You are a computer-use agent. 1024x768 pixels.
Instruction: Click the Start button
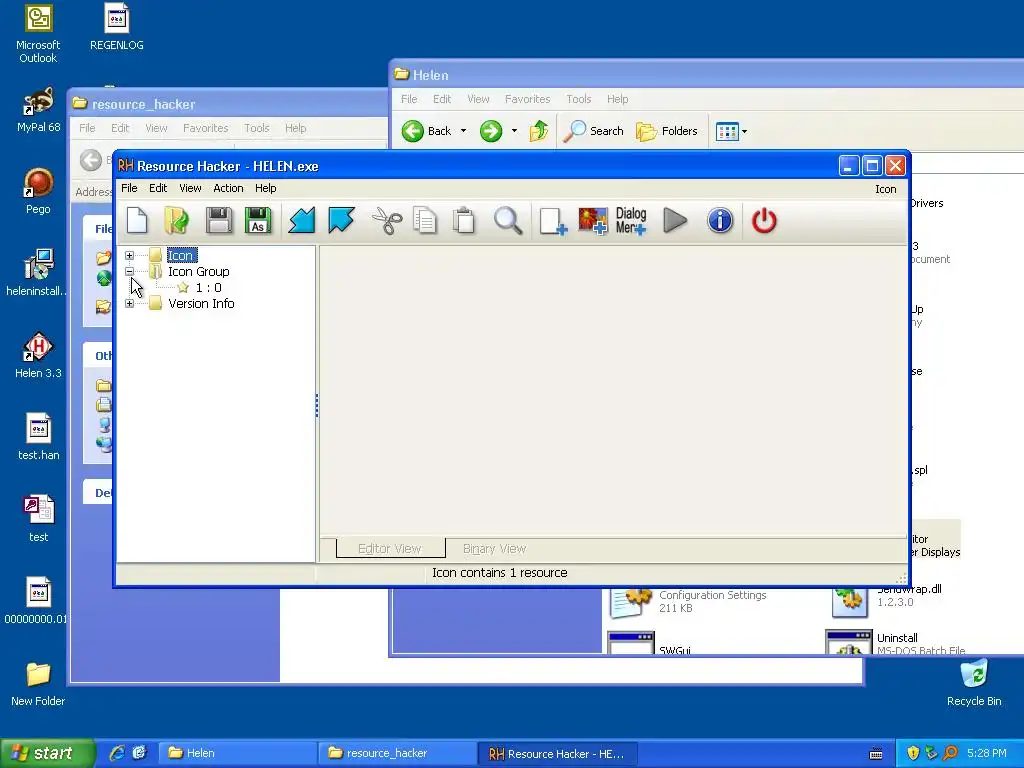(47, 753)
